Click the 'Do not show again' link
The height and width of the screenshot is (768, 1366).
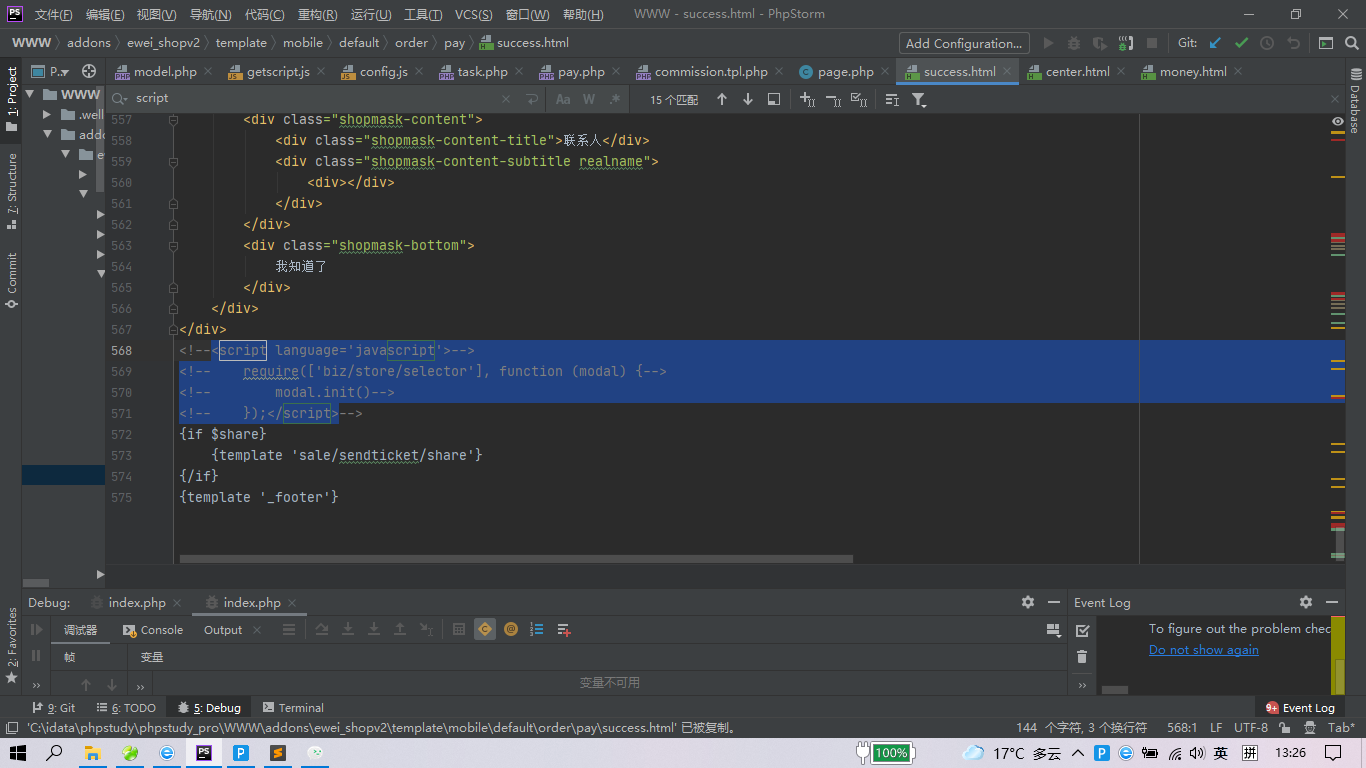pos(1203,650)
